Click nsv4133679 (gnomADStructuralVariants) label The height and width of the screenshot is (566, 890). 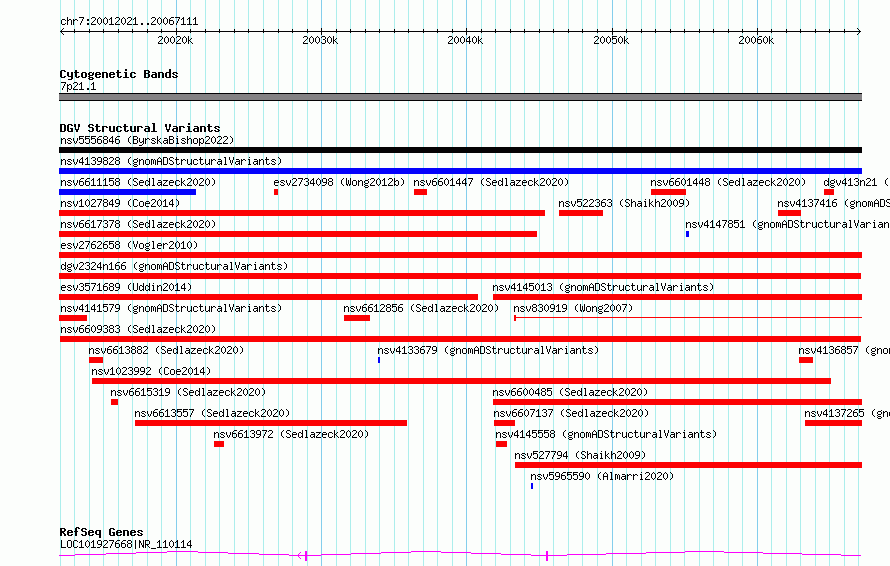click(x=488, y=350)
